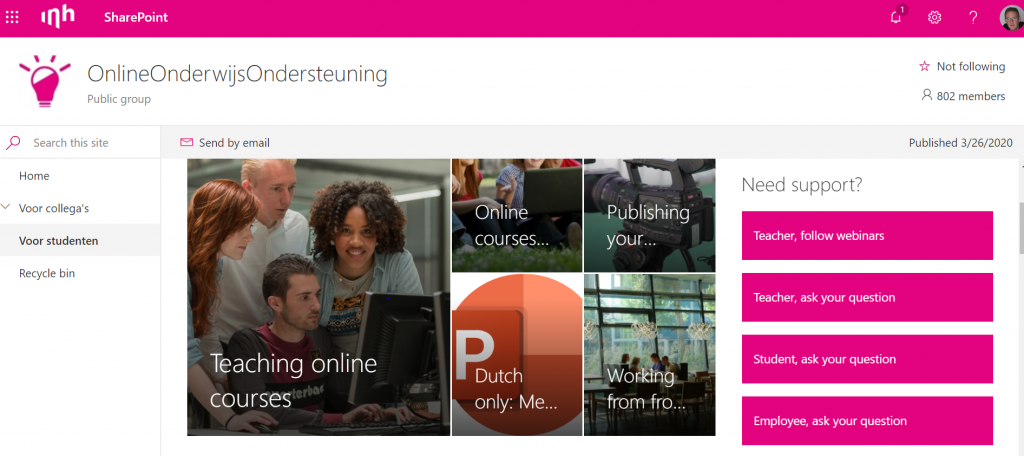
Task: Open the settings gear icon
Action: tap(935, 18)
